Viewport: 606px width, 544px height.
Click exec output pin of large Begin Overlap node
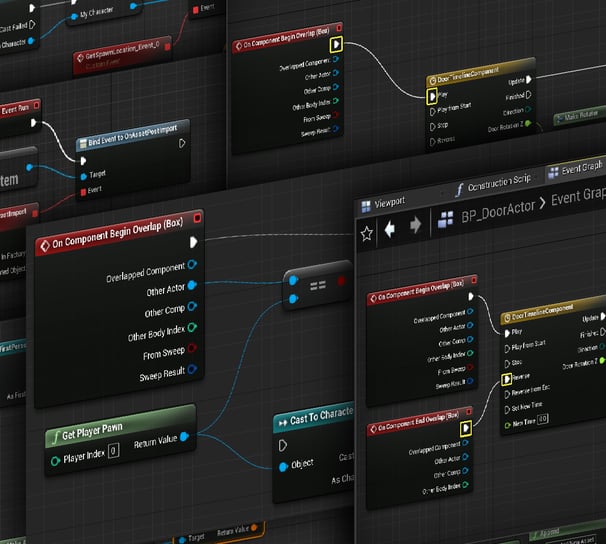[x=194, y=242]
